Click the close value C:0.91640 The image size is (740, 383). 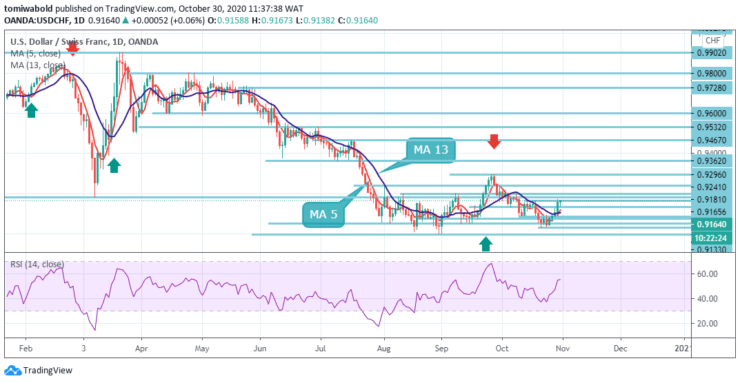(358, 21)
